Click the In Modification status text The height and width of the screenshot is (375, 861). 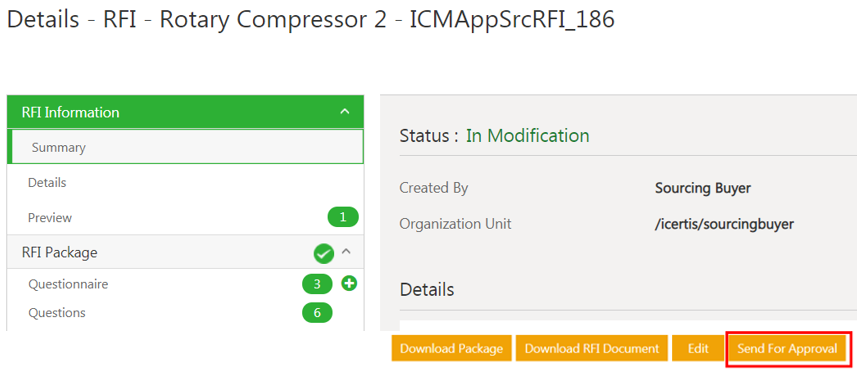click(x=528, y=135)
